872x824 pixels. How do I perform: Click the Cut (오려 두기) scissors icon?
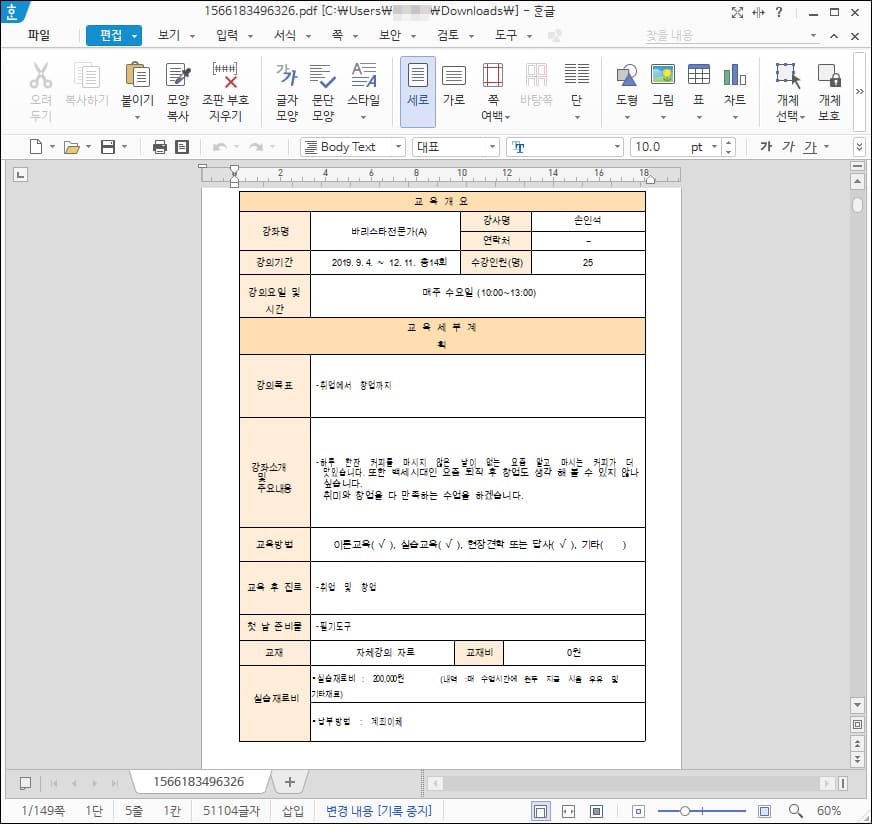tap(41, 76)
